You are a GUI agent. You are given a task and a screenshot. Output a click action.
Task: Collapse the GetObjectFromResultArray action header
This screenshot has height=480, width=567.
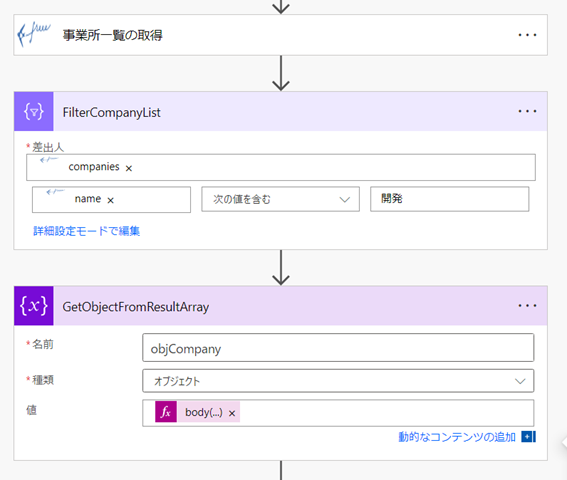[x=281, y=306]
